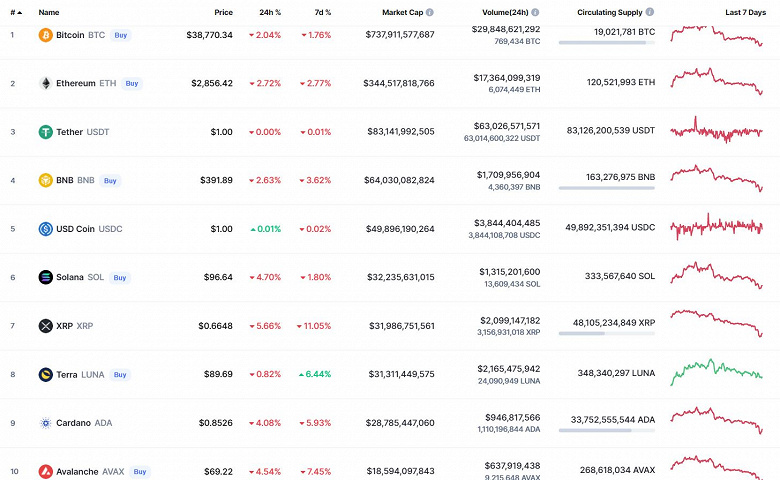This screenshot has height=480, width=780.
Task: Sort the table by Price column
Action: 223,12
